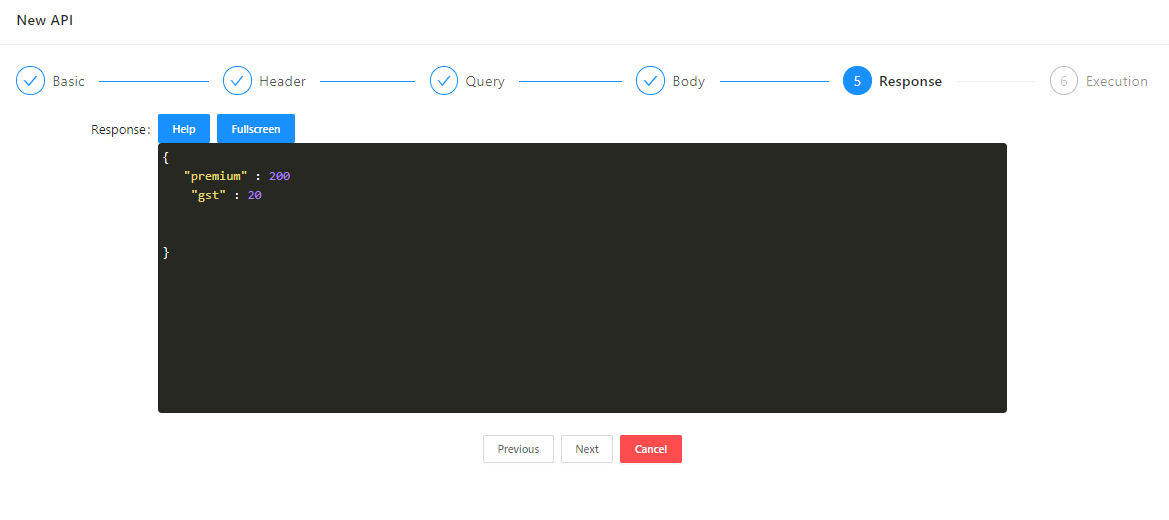Open the Help button
The image size is (1169, 520).
pyautogui.click(x=184, y=128)
